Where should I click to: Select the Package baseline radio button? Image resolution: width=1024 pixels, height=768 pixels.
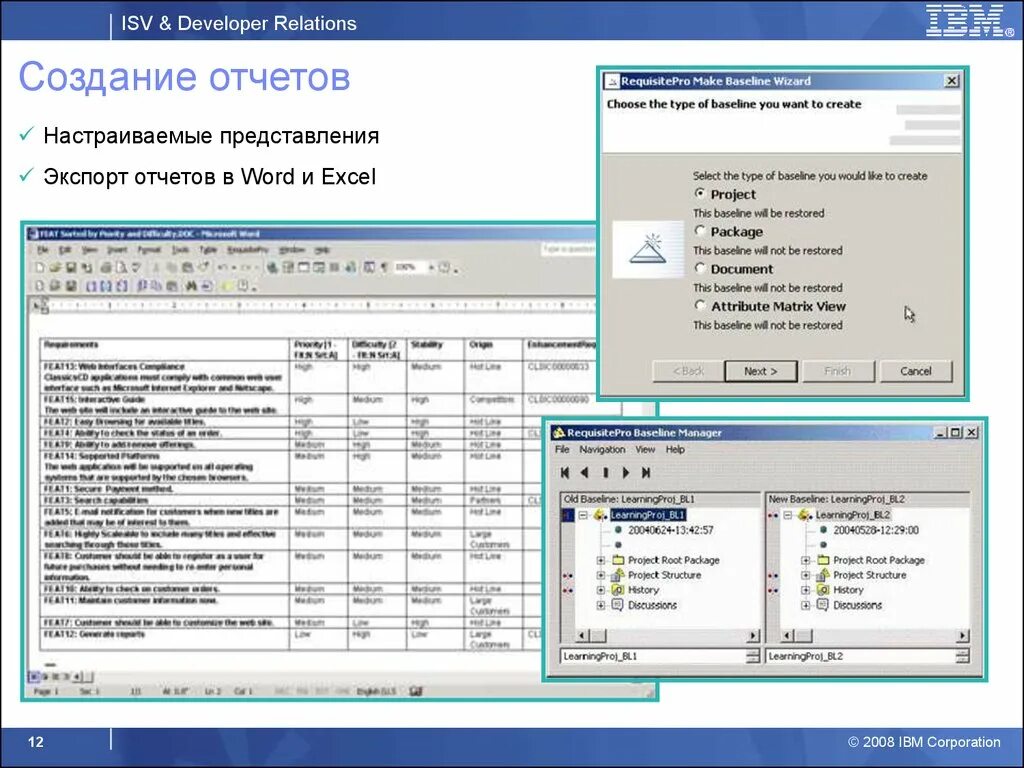pos(700,231)
